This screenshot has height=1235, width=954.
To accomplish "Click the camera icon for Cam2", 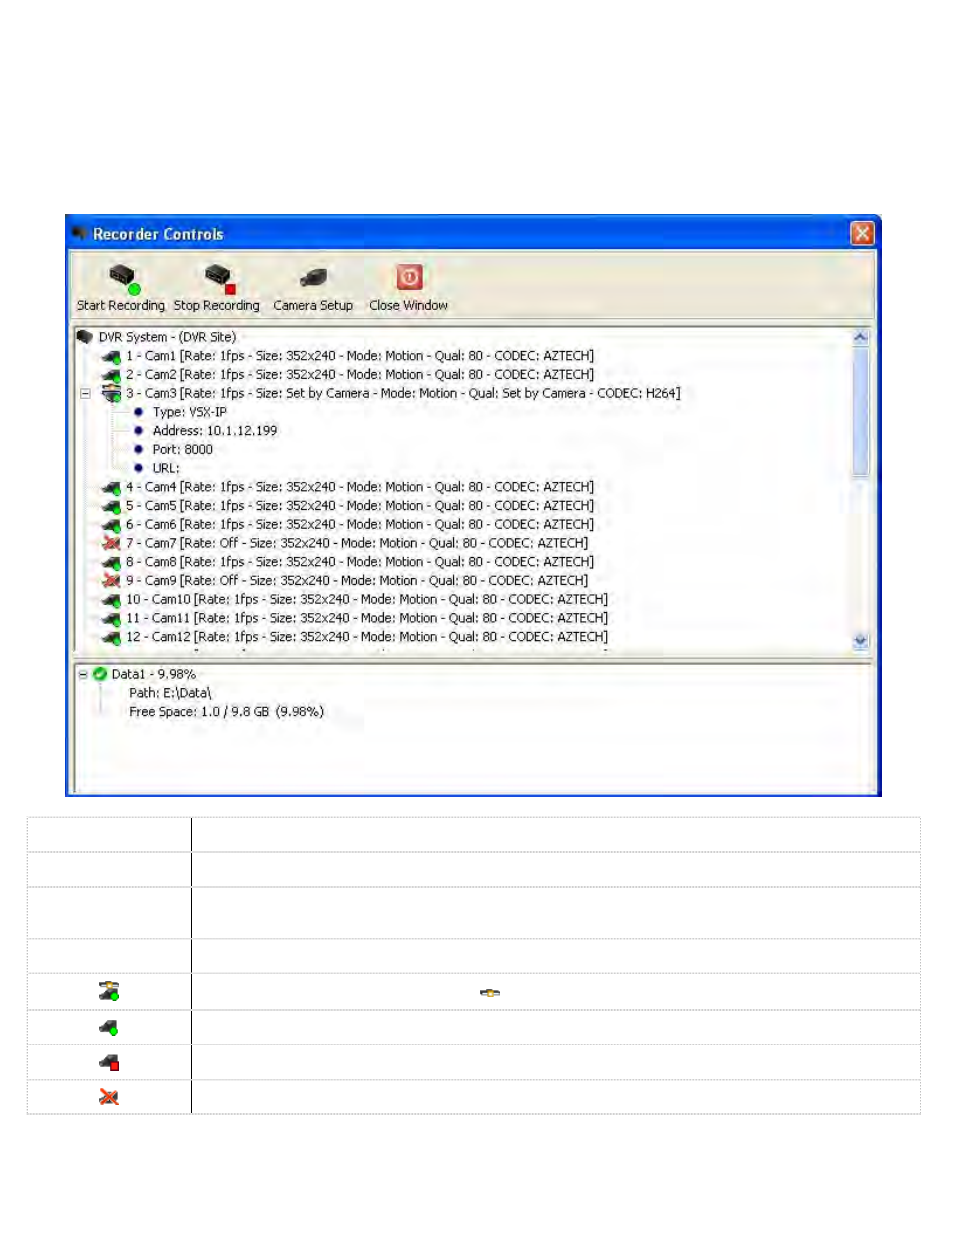I will pyautogui.click(x=111, y=375).
